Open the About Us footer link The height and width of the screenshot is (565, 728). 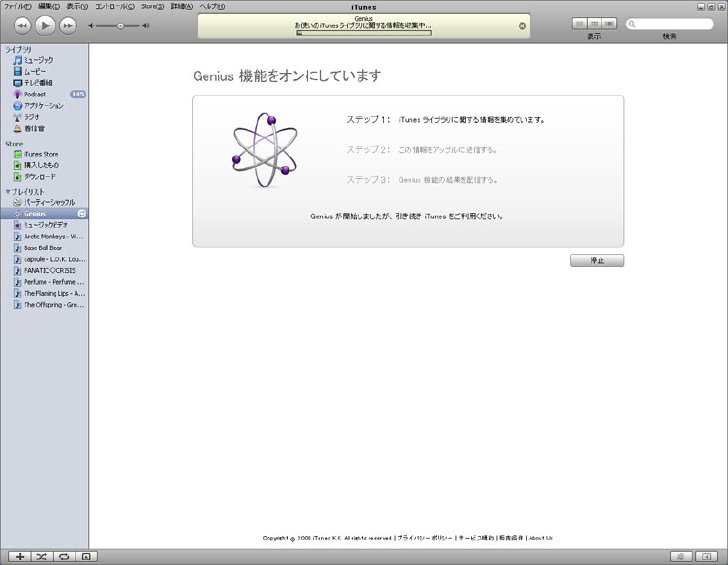[x=541, y=538]
